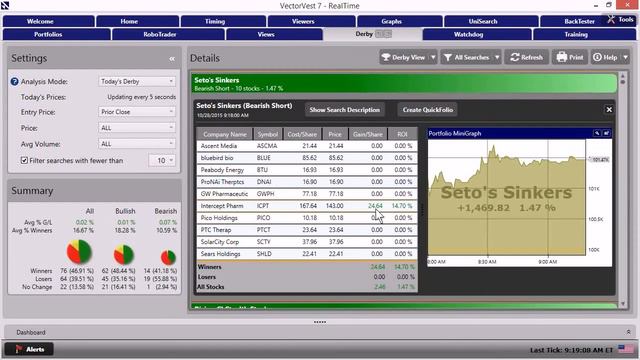Click the Seto's Sinkers green result bar
Screen dimensions: 640x360
(x=404, y=84)
